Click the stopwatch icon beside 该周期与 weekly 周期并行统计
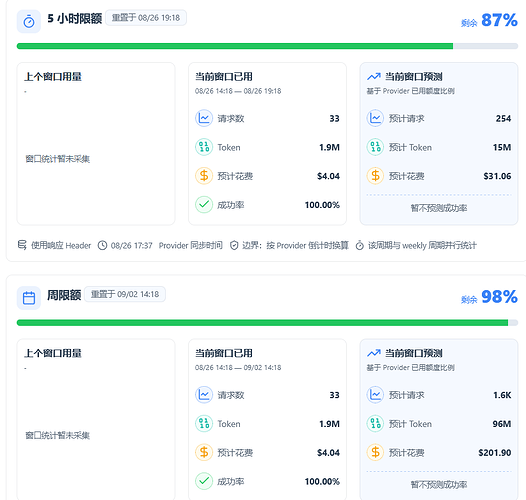 (x=360, y=245)
